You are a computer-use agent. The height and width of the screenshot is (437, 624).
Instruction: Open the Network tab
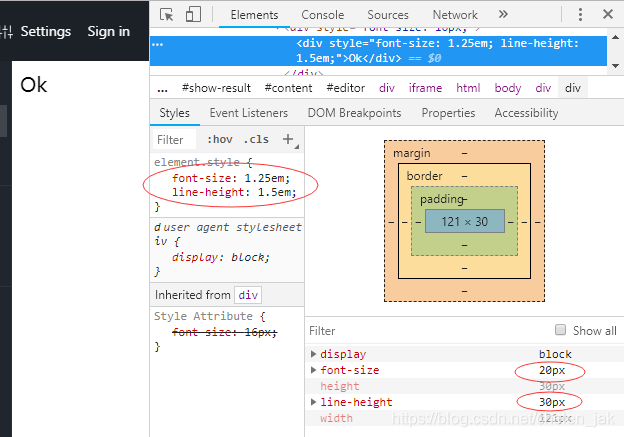tap(455, 15)
